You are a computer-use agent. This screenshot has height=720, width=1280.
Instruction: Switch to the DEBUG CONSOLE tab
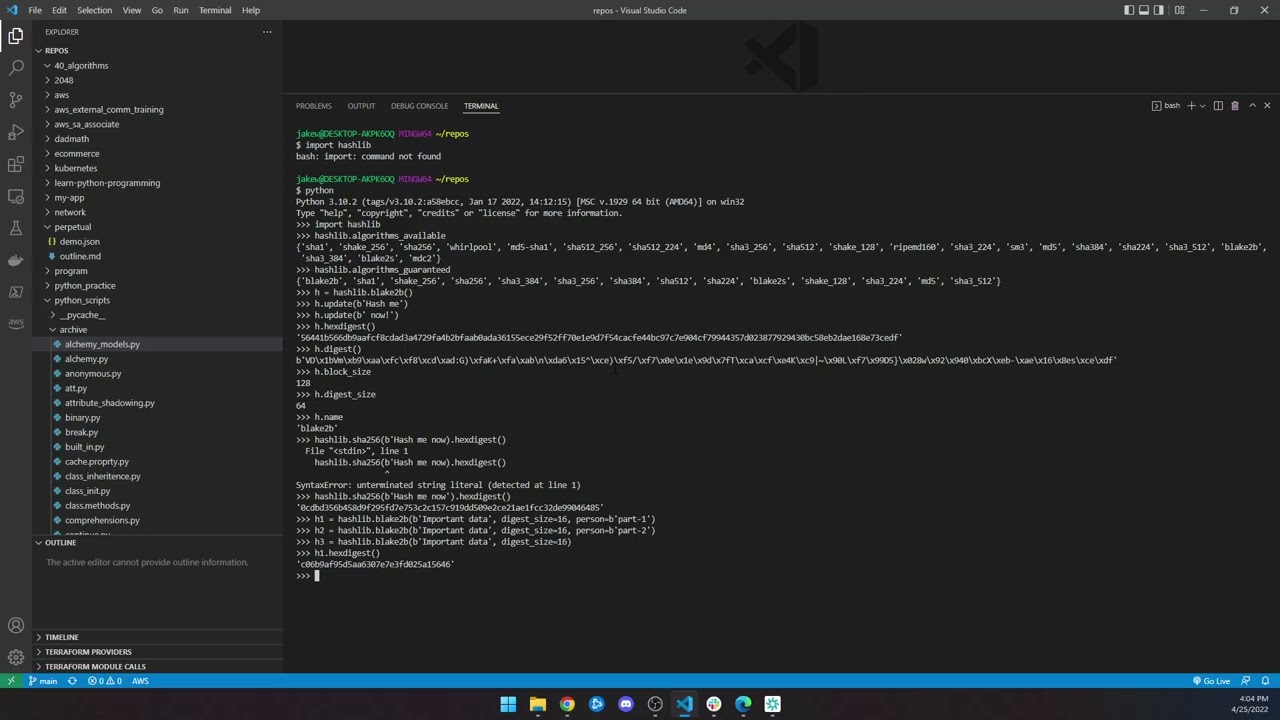[x=419, y=106]
